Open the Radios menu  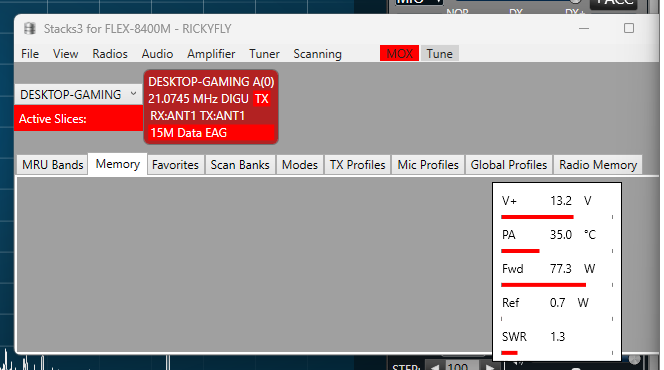[110, 54]
